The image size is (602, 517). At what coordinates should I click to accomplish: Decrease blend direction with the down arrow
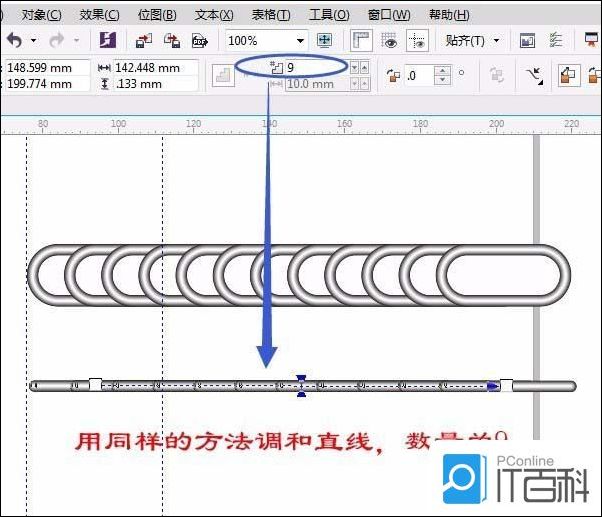point(443,80)
